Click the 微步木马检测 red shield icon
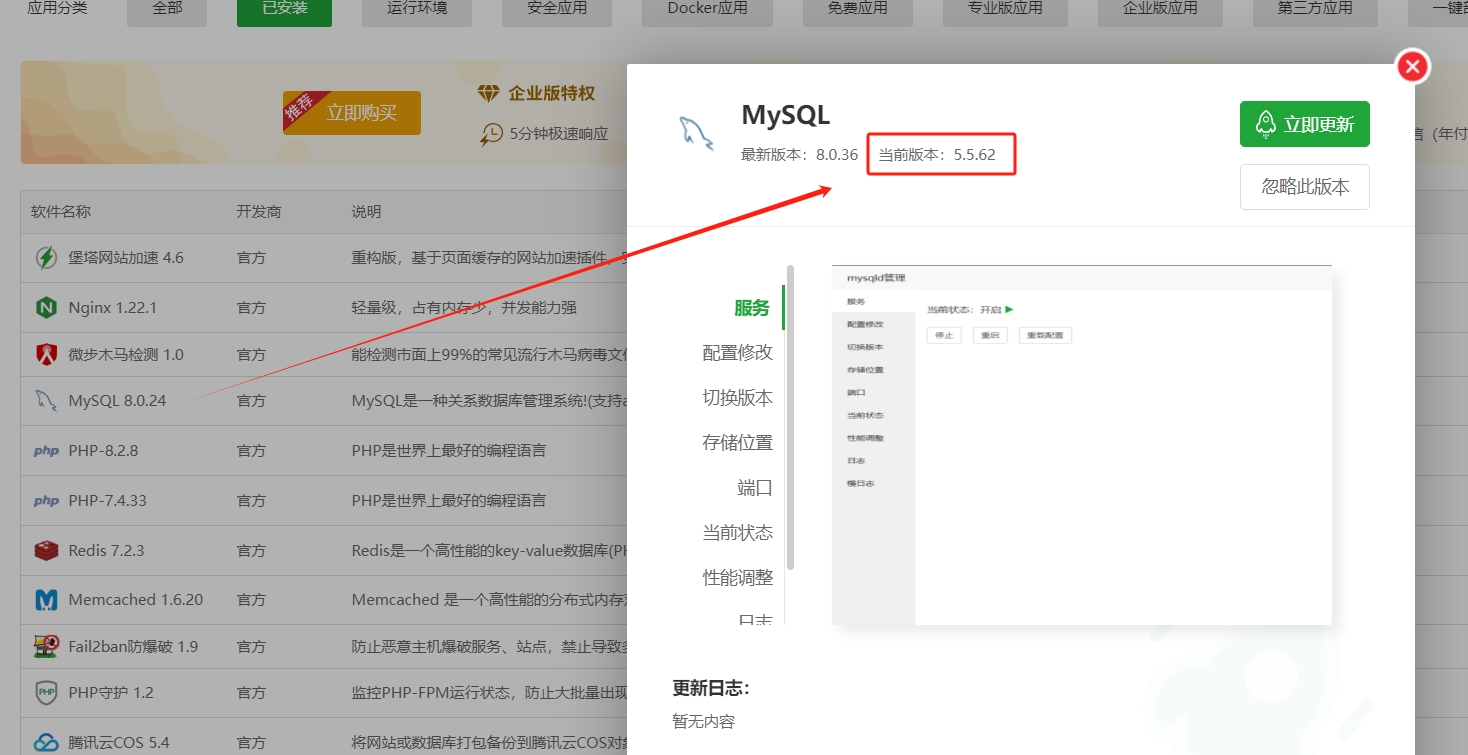The height and width of the screenshot is (755, 1468). pyautogui.click(x=46, y=354)
